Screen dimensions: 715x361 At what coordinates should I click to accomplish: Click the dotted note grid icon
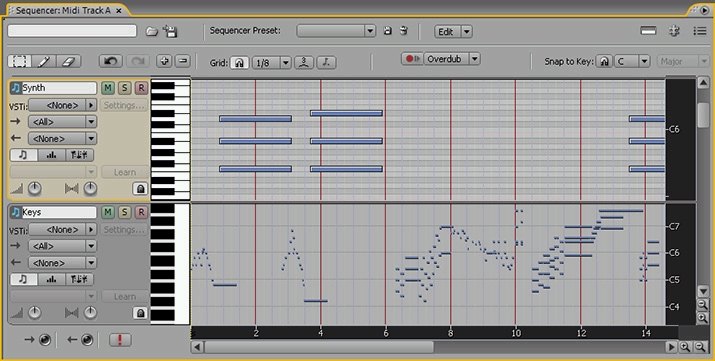(326, 62)
